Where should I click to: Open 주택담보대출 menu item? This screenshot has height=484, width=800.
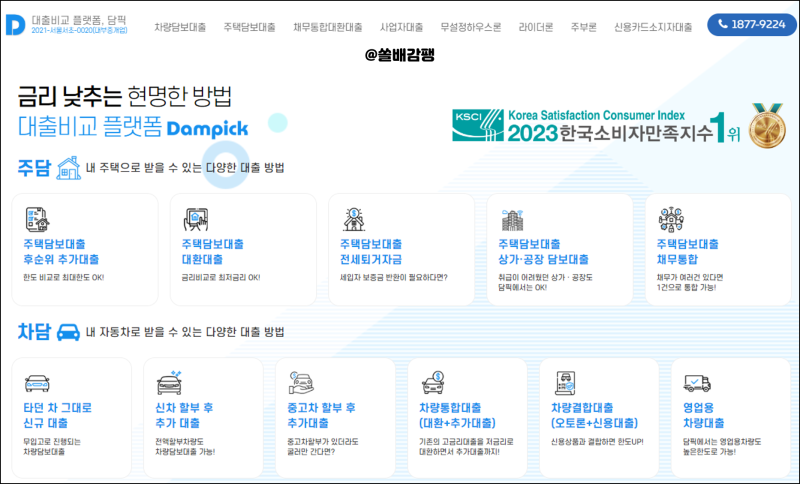[x=249, y=27]
